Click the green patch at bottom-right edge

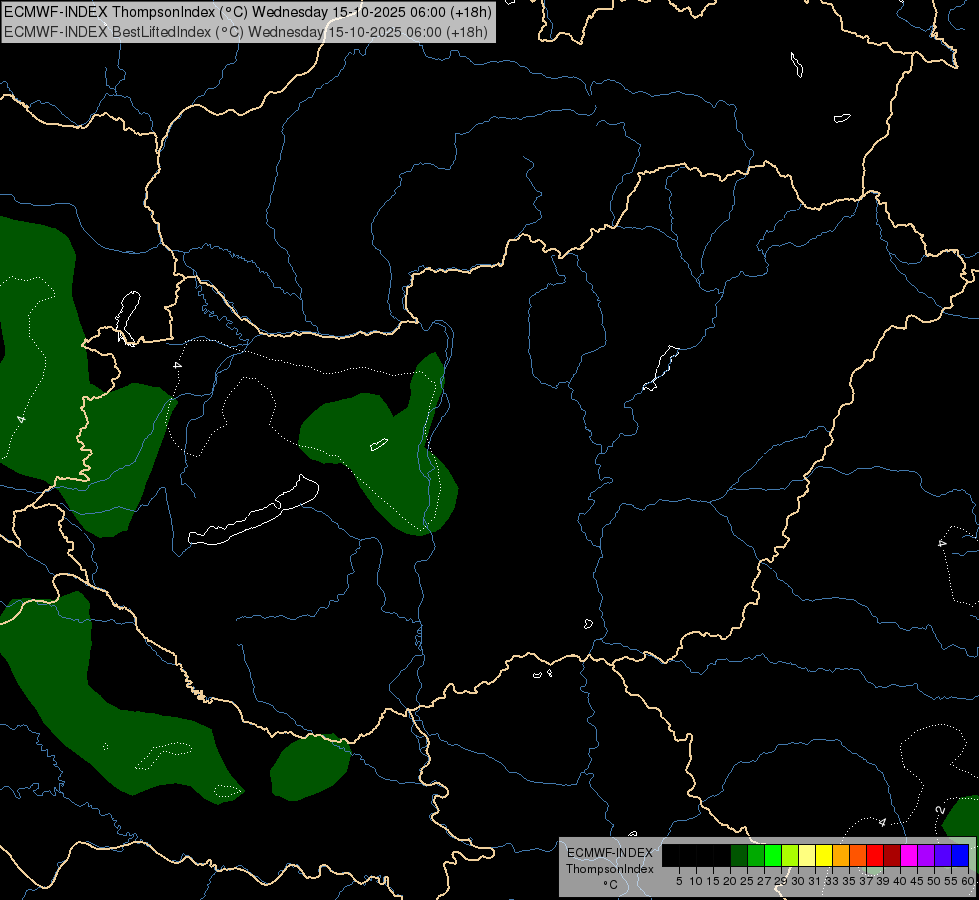click(x=963, y=817)
